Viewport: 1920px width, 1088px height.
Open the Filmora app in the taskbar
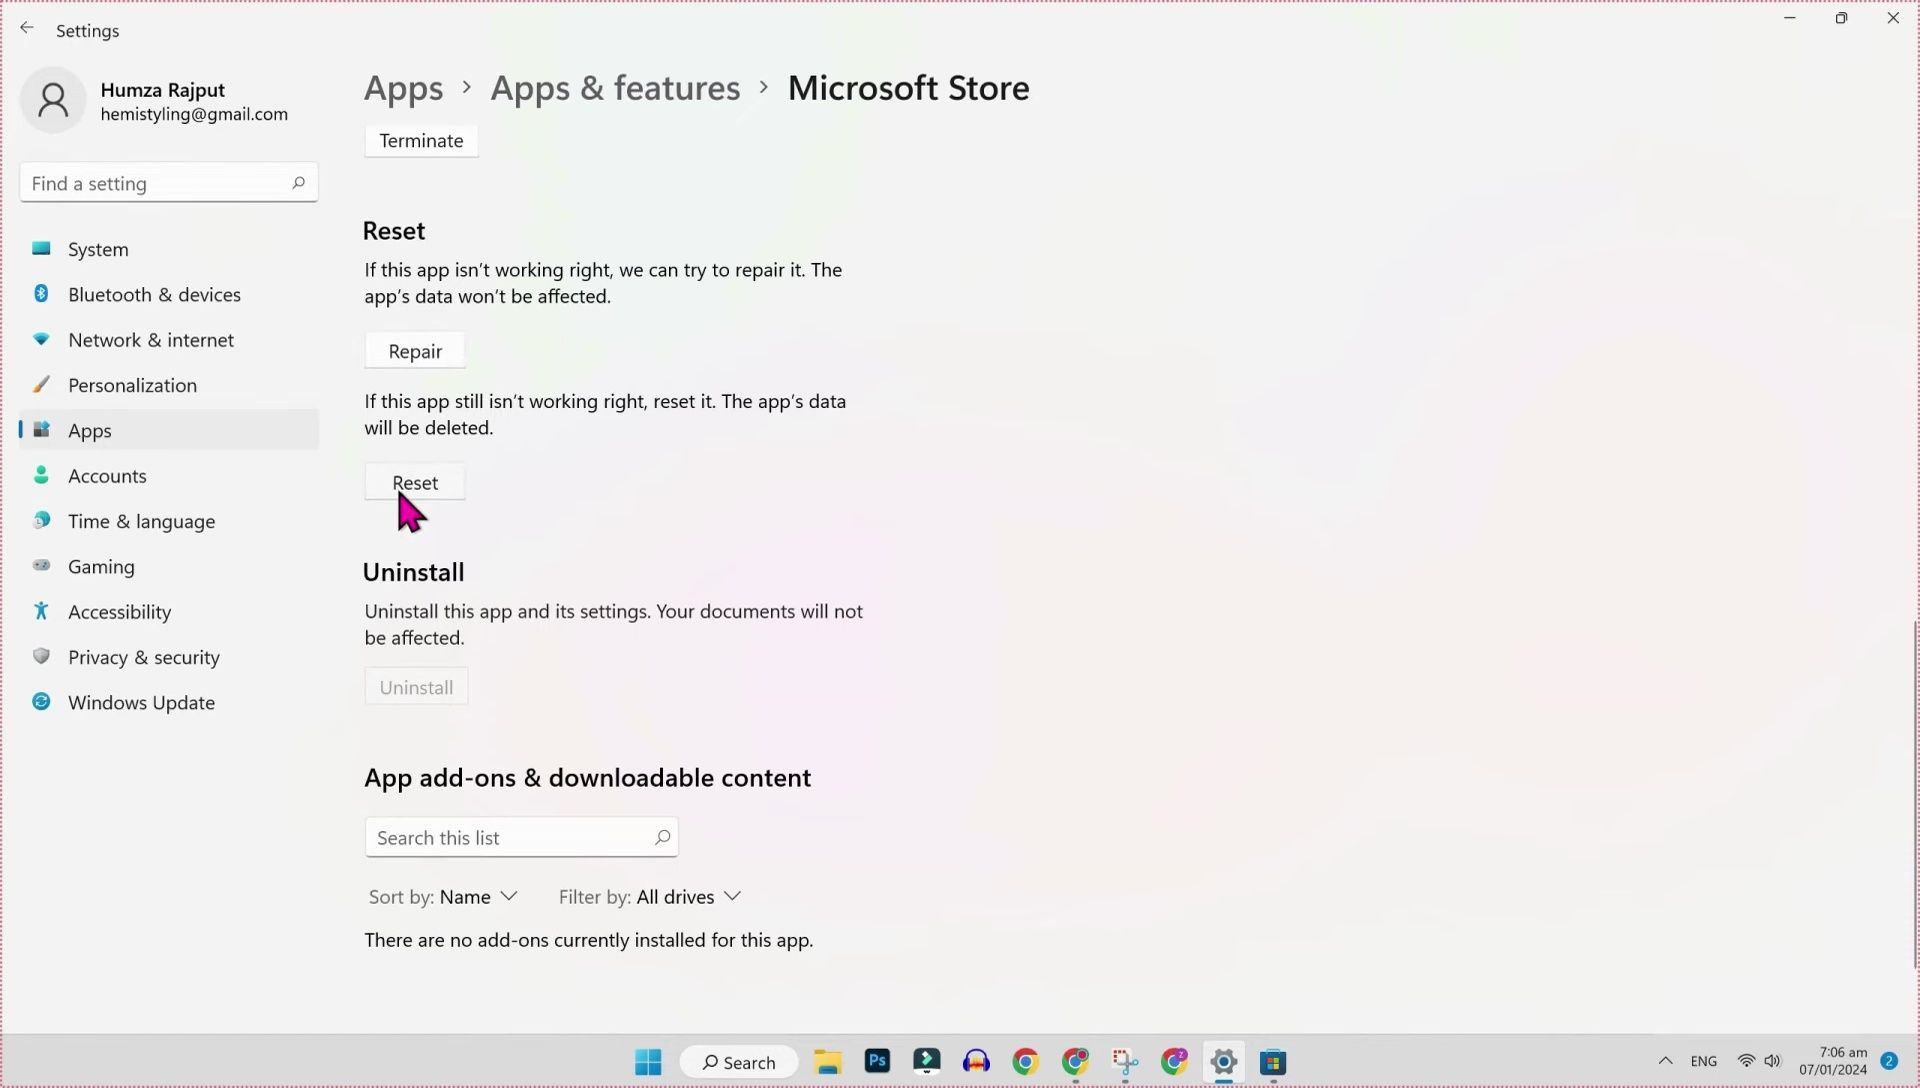927,1061
